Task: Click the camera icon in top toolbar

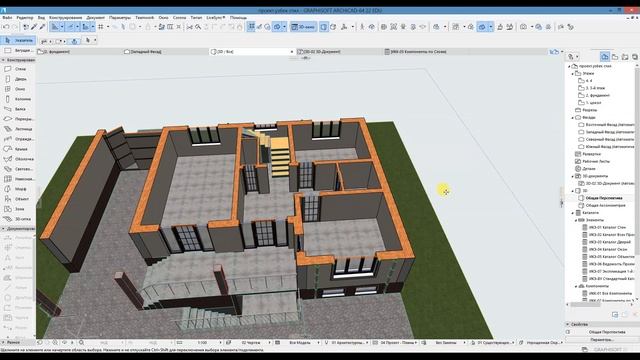Action: pyautogui.click(x=523, y=27)
